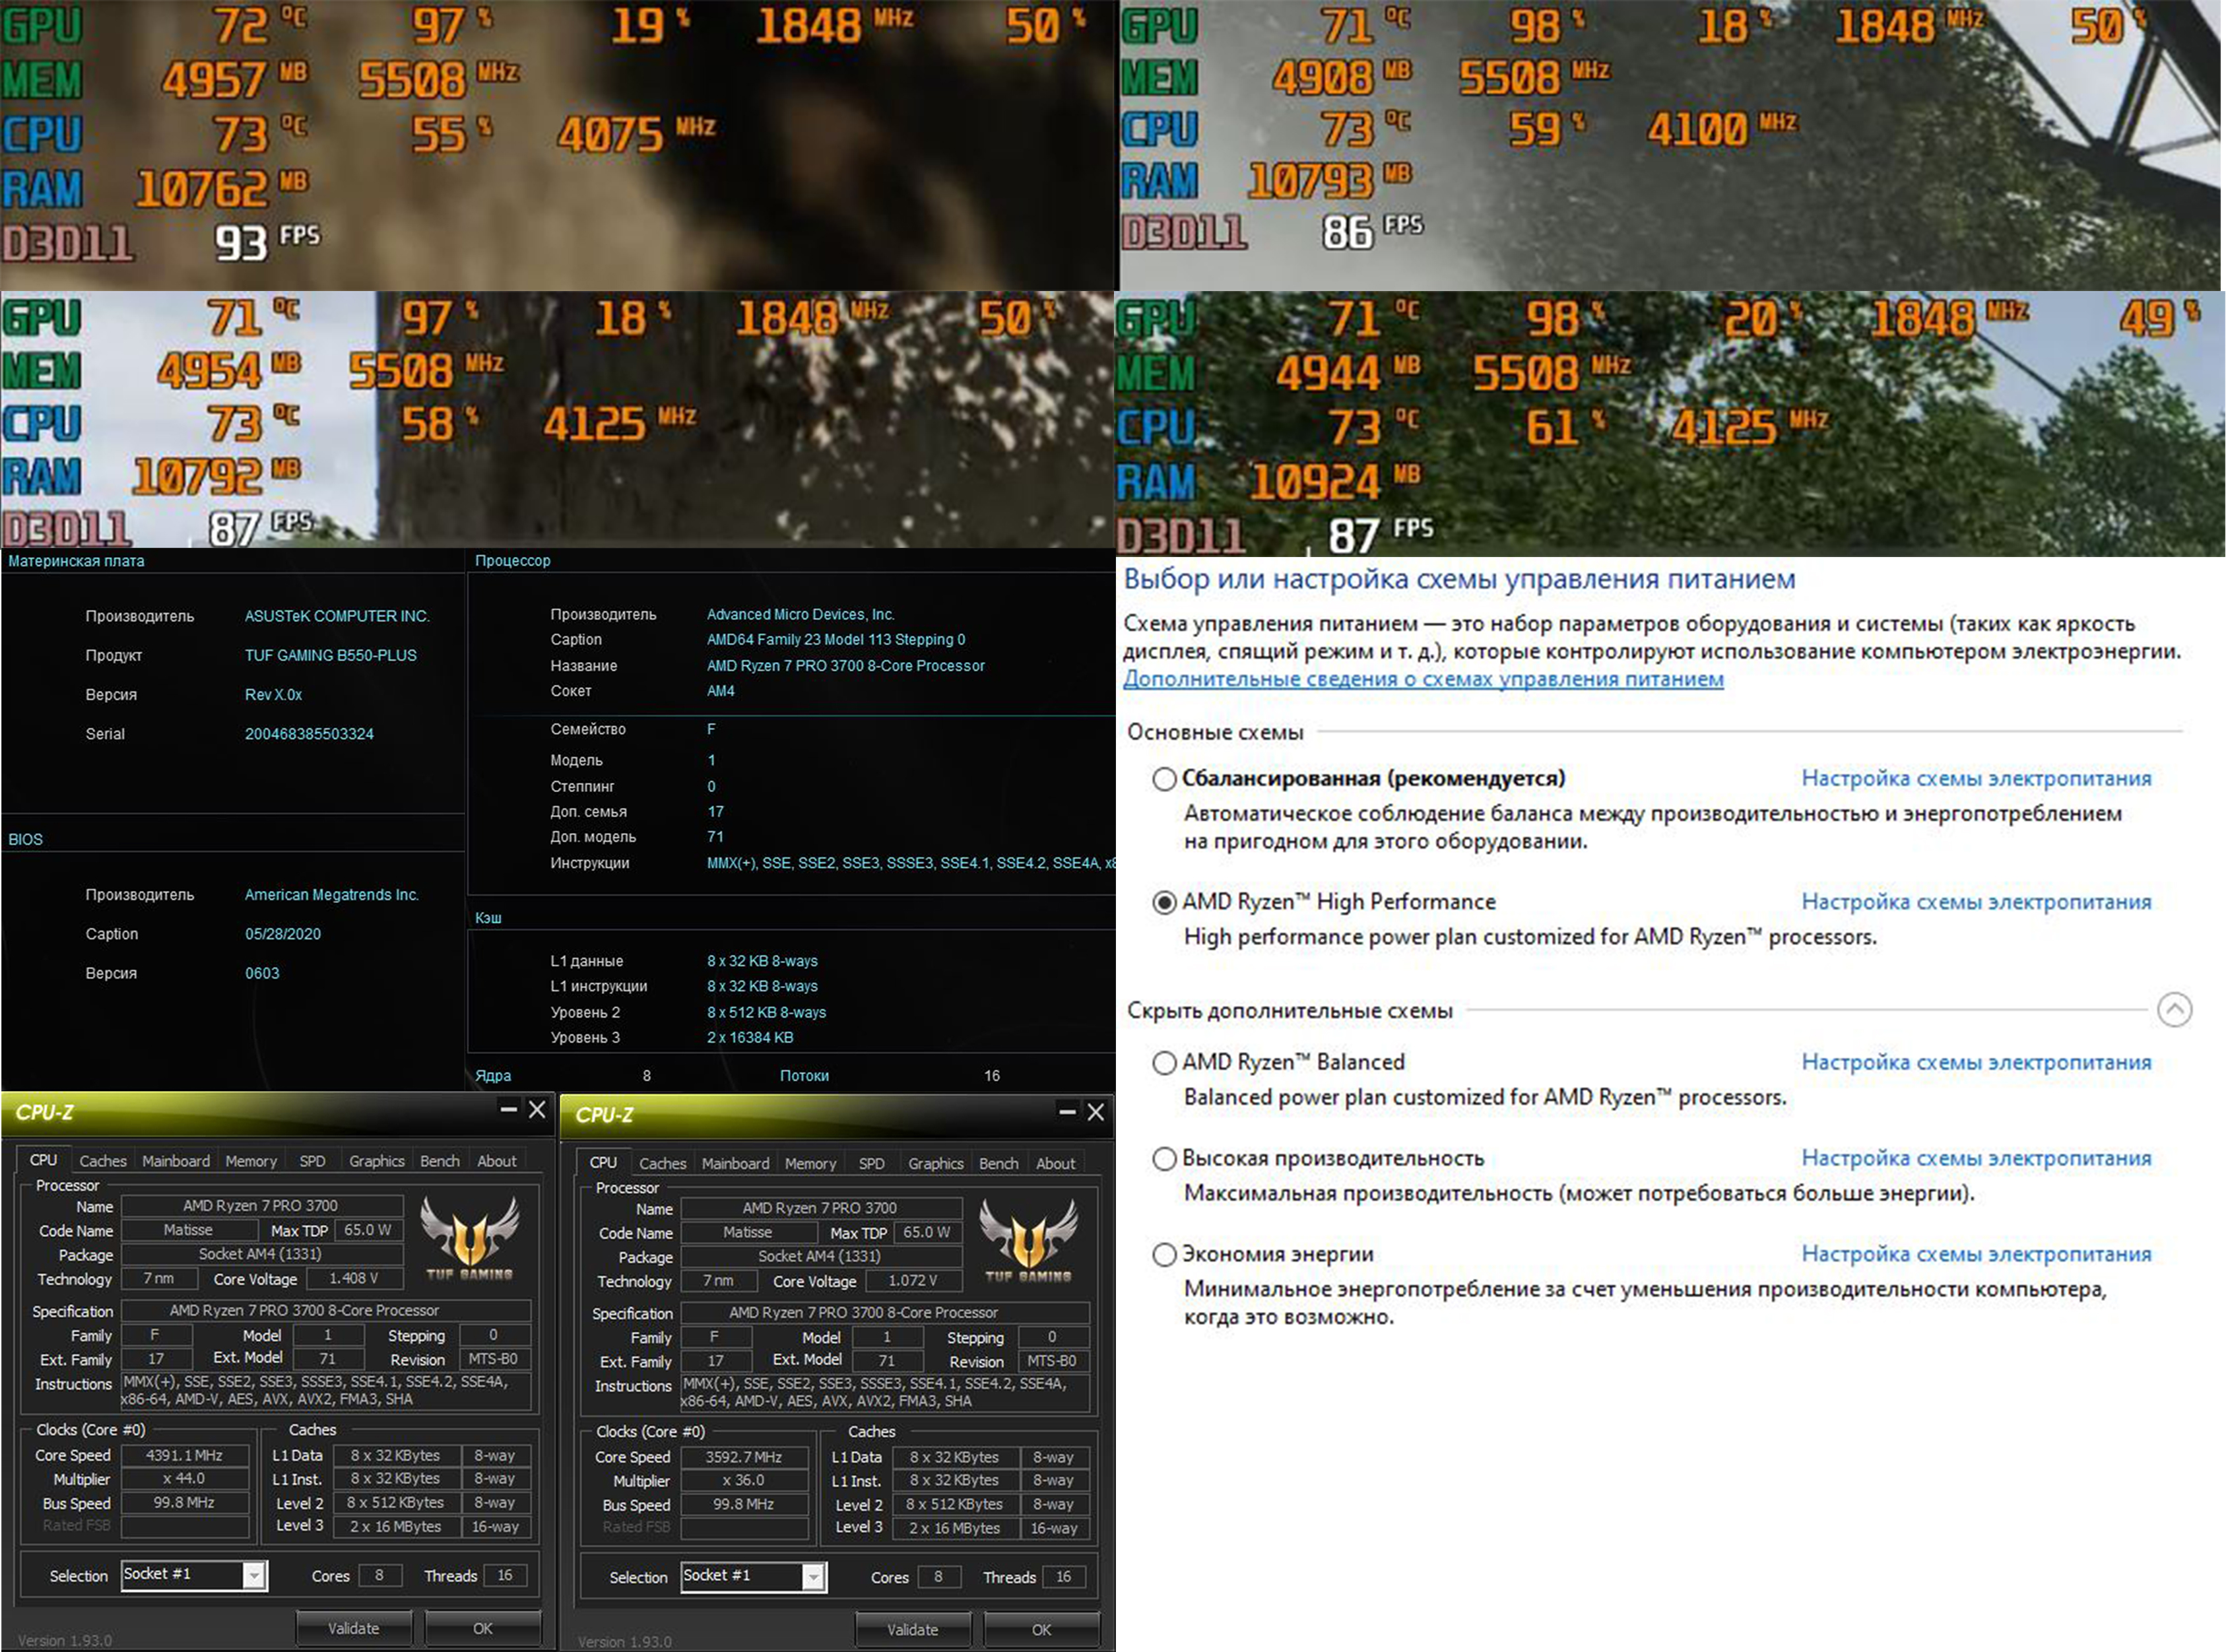This screenshot has height=1652, width=2226.
Task: Collapse additional power plans with chevron
Action: pyautogui.click(x=2174, y=1010)
